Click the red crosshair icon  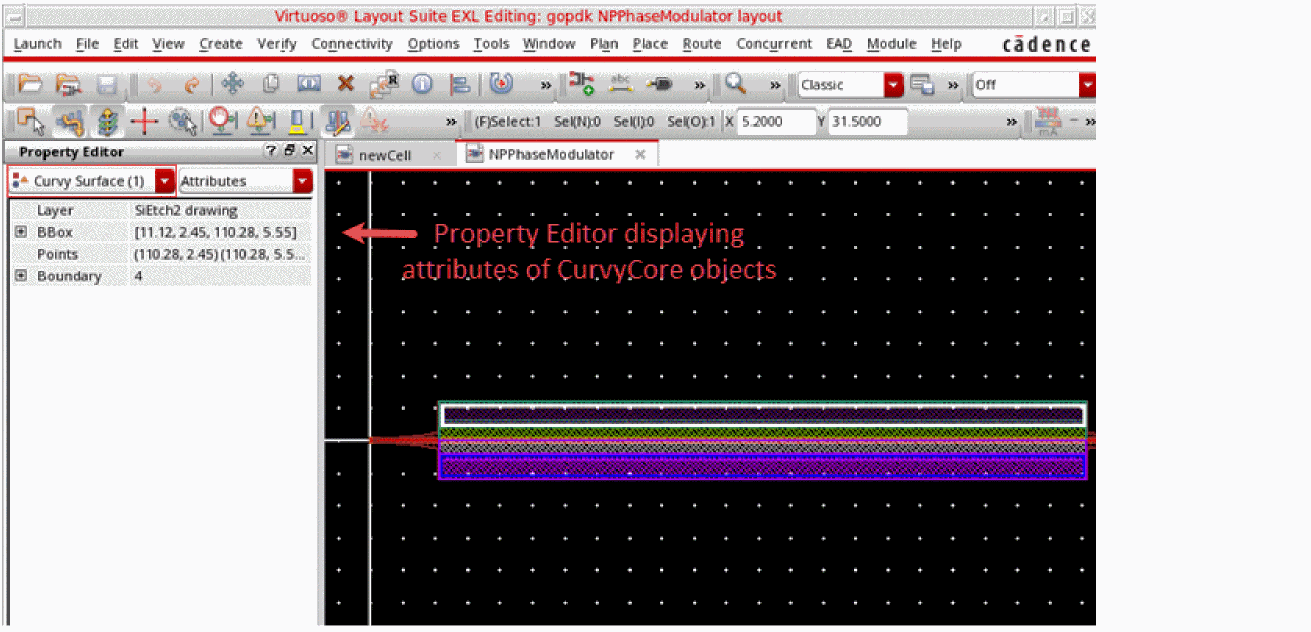click(145, 122)
